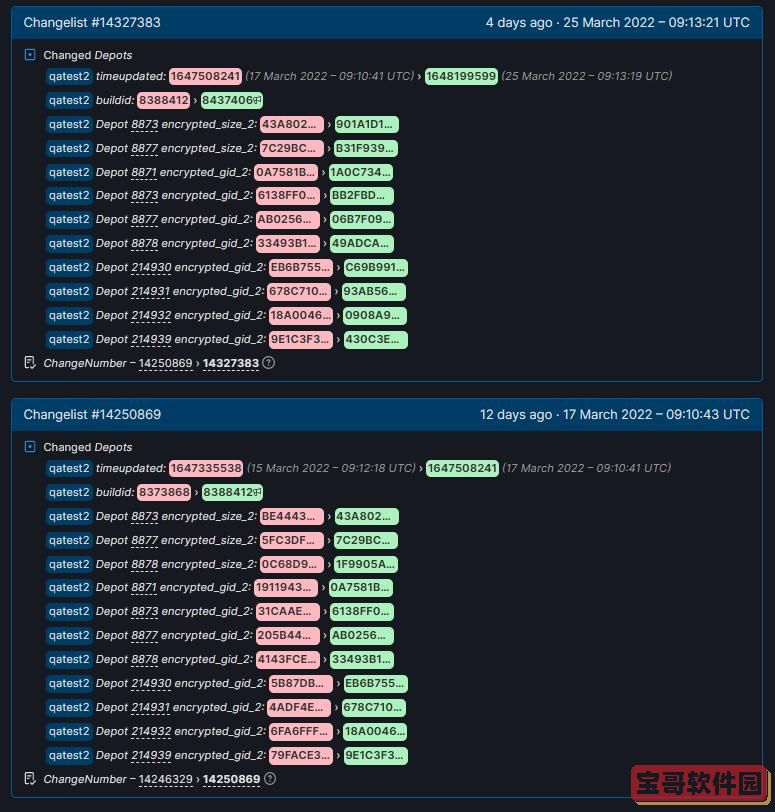This screenshot has height=812, width=775.
Task: Click old hash 205B44
Action: (x=287, y=635)
